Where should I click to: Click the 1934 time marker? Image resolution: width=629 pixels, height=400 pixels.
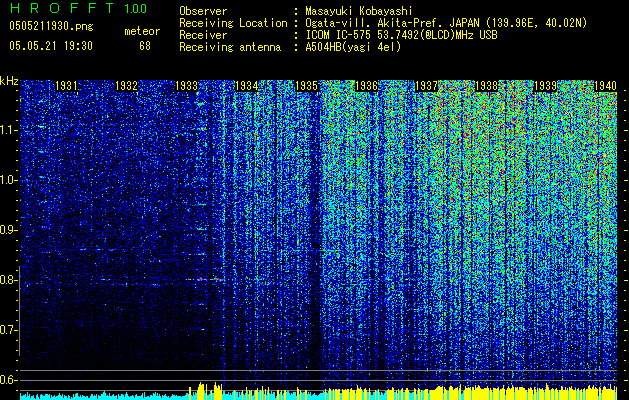click(x=246, y=86)
